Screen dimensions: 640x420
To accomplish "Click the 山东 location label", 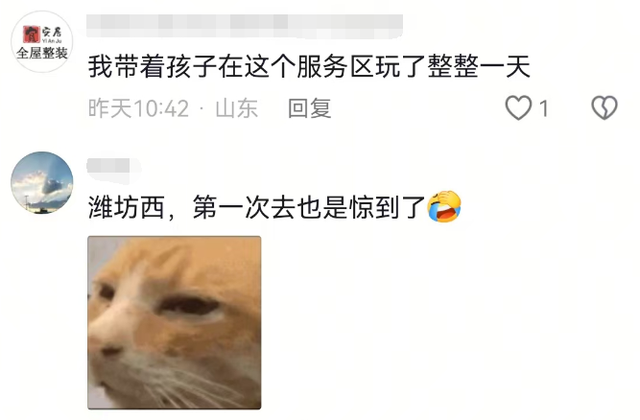I will point(237,109).
